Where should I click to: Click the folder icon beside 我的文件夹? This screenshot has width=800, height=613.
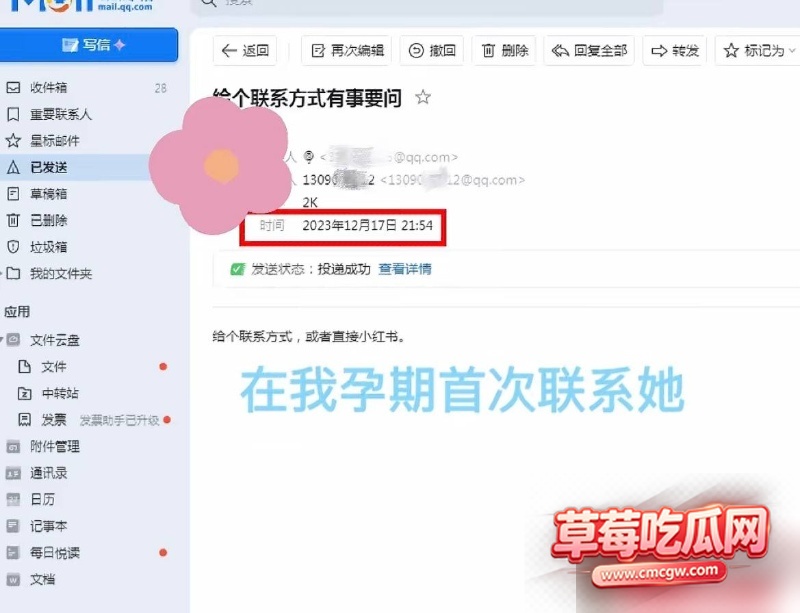click(13, 274)
